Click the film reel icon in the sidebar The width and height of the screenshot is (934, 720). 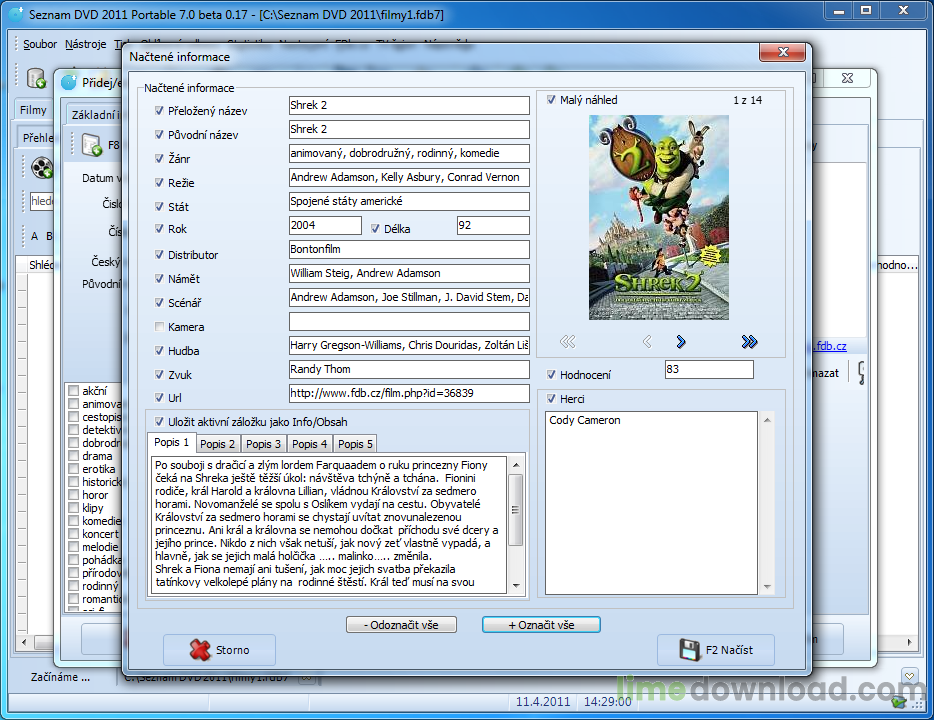pos(42,168)
